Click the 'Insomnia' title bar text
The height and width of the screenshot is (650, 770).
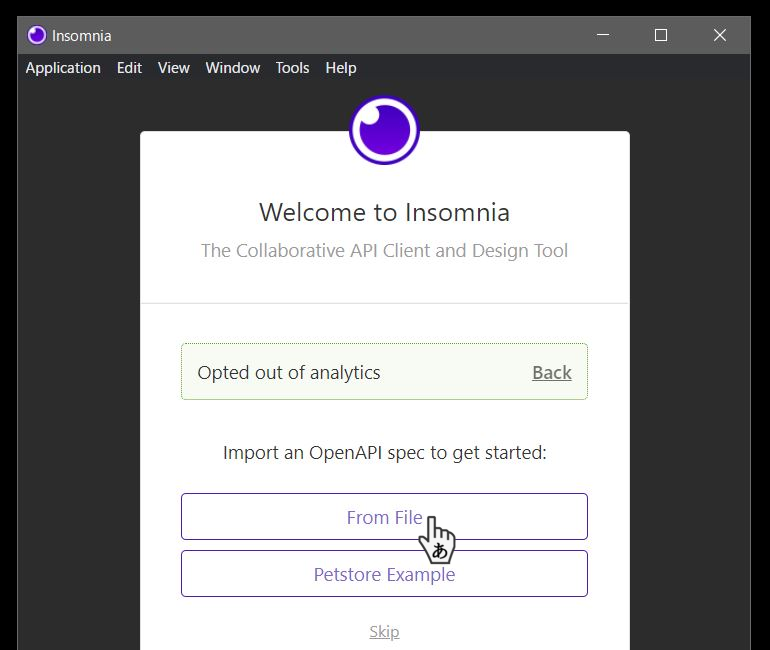[82, 36]
